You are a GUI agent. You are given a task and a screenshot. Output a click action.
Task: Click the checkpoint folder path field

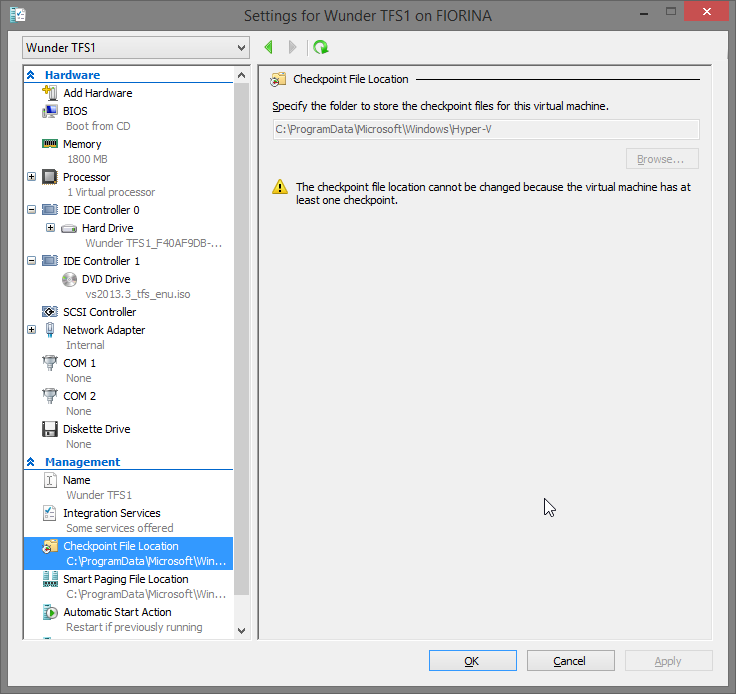(x=486, y=129)
